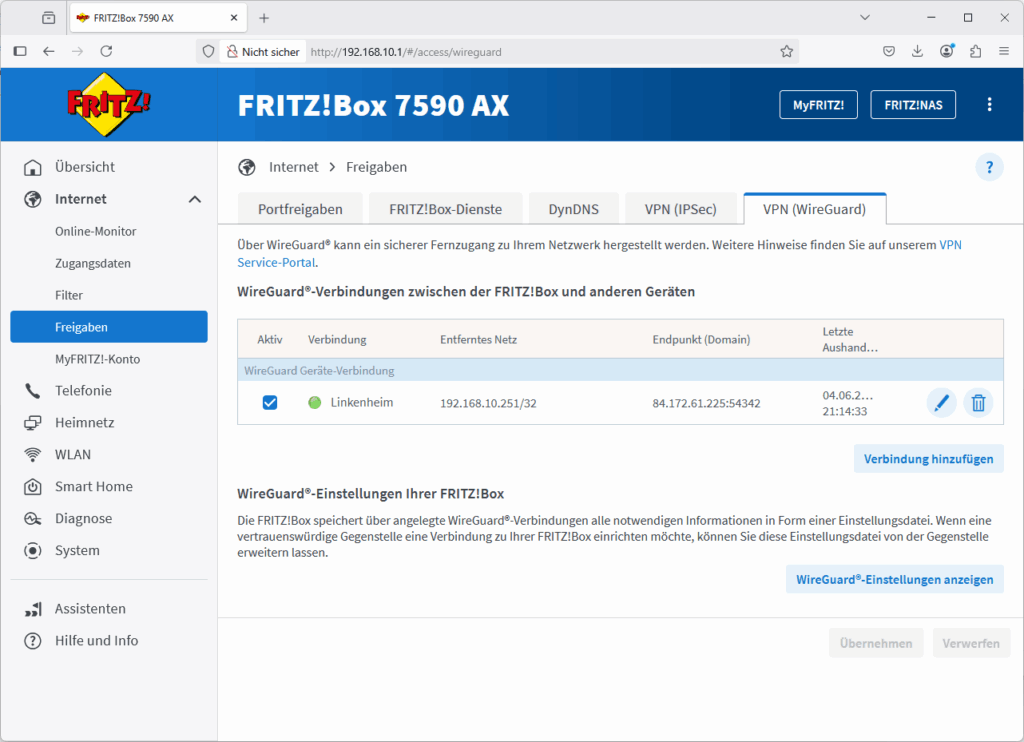Click the Pocket save icon
Screen dimensions: 1024x742
tap(889, 51)
